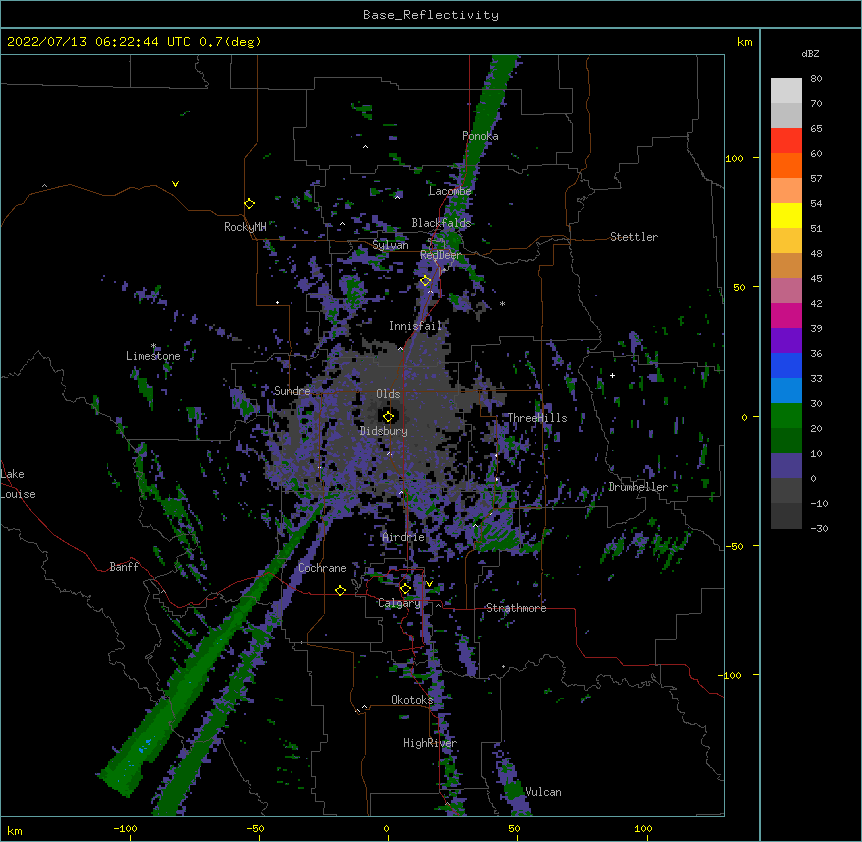Click the dBZ legend heading
Image resolution: width=862 pixels, height=842 pixels.
(x=810, y=54)
